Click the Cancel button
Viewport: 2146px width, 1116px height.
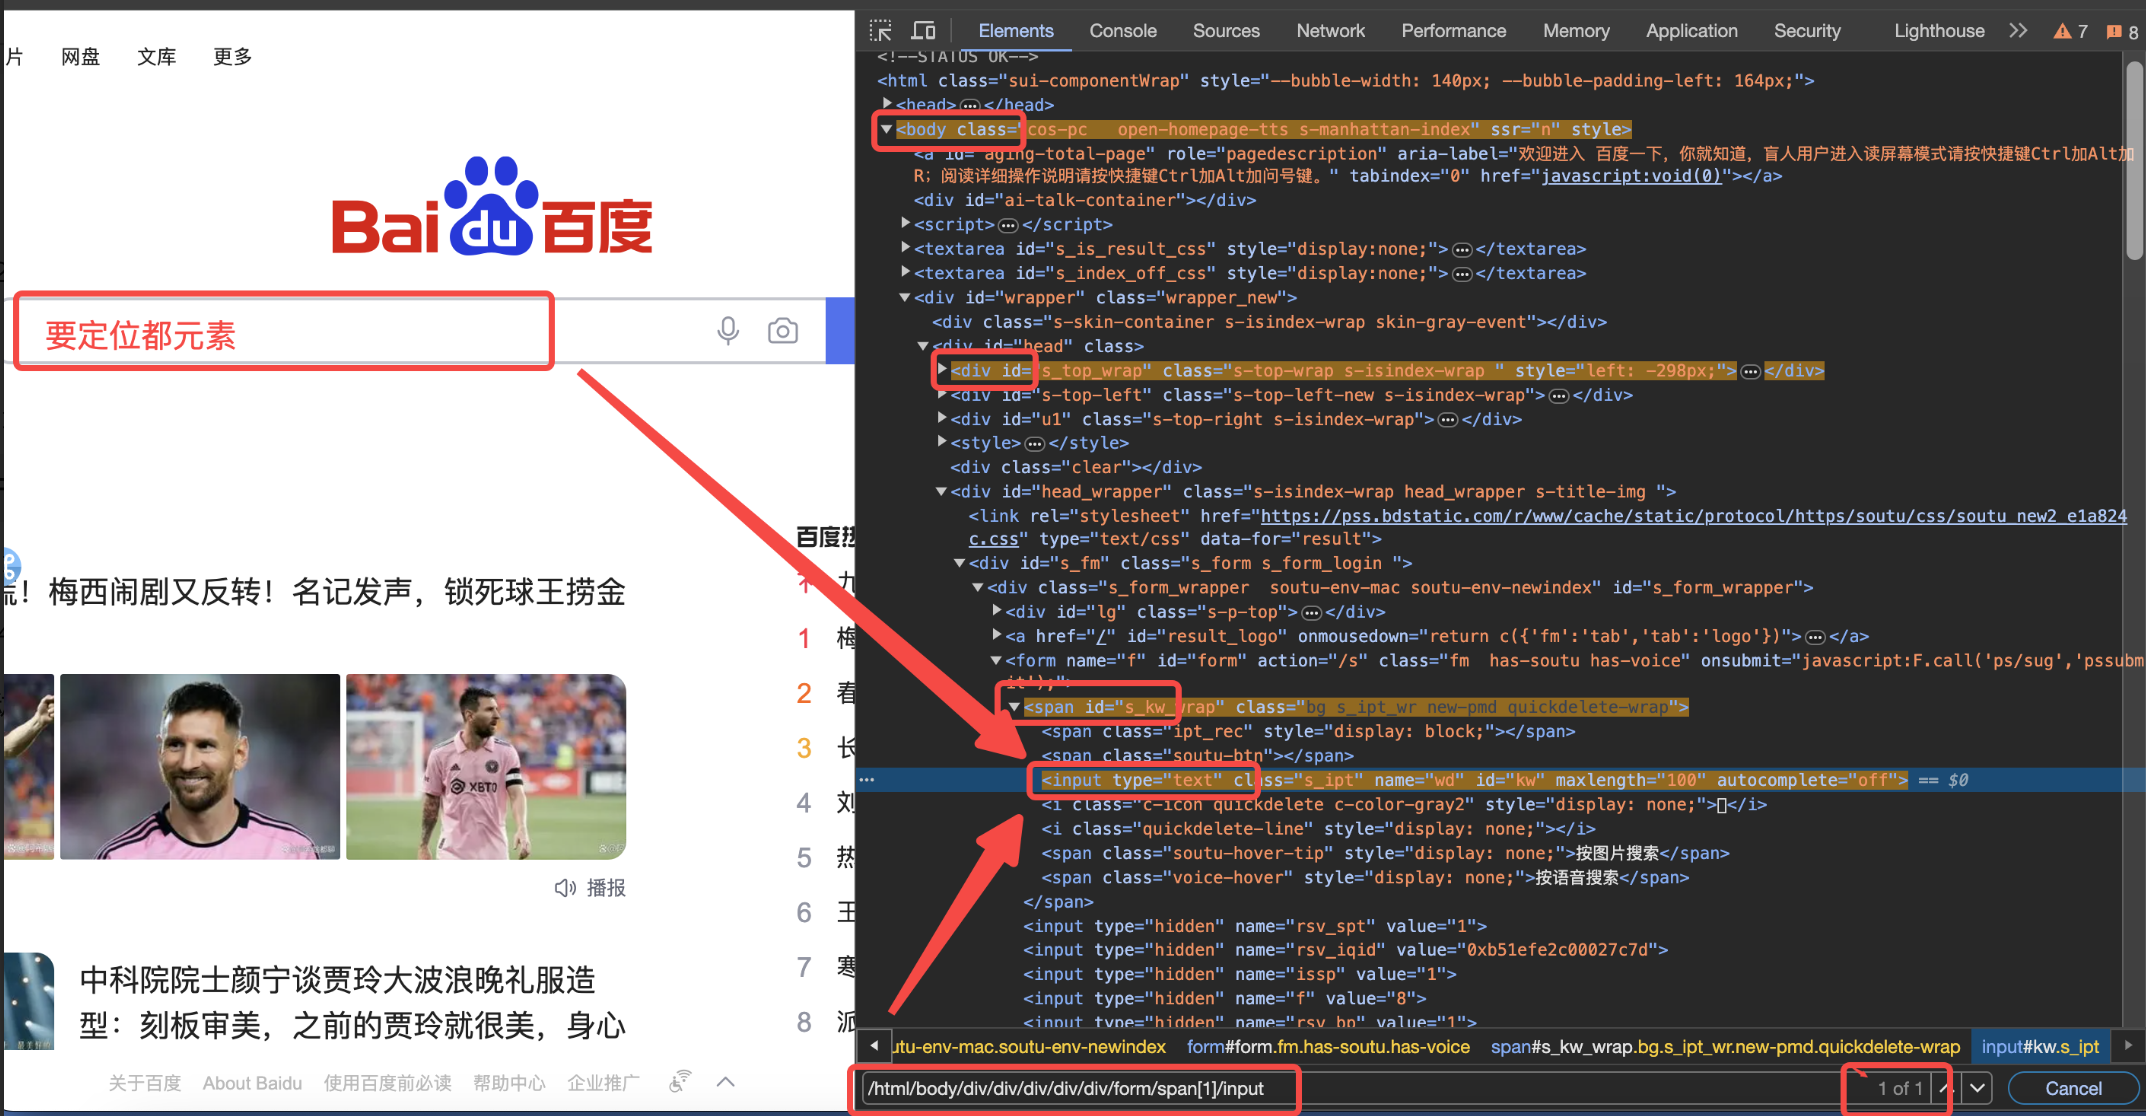pos(2073,1088)
